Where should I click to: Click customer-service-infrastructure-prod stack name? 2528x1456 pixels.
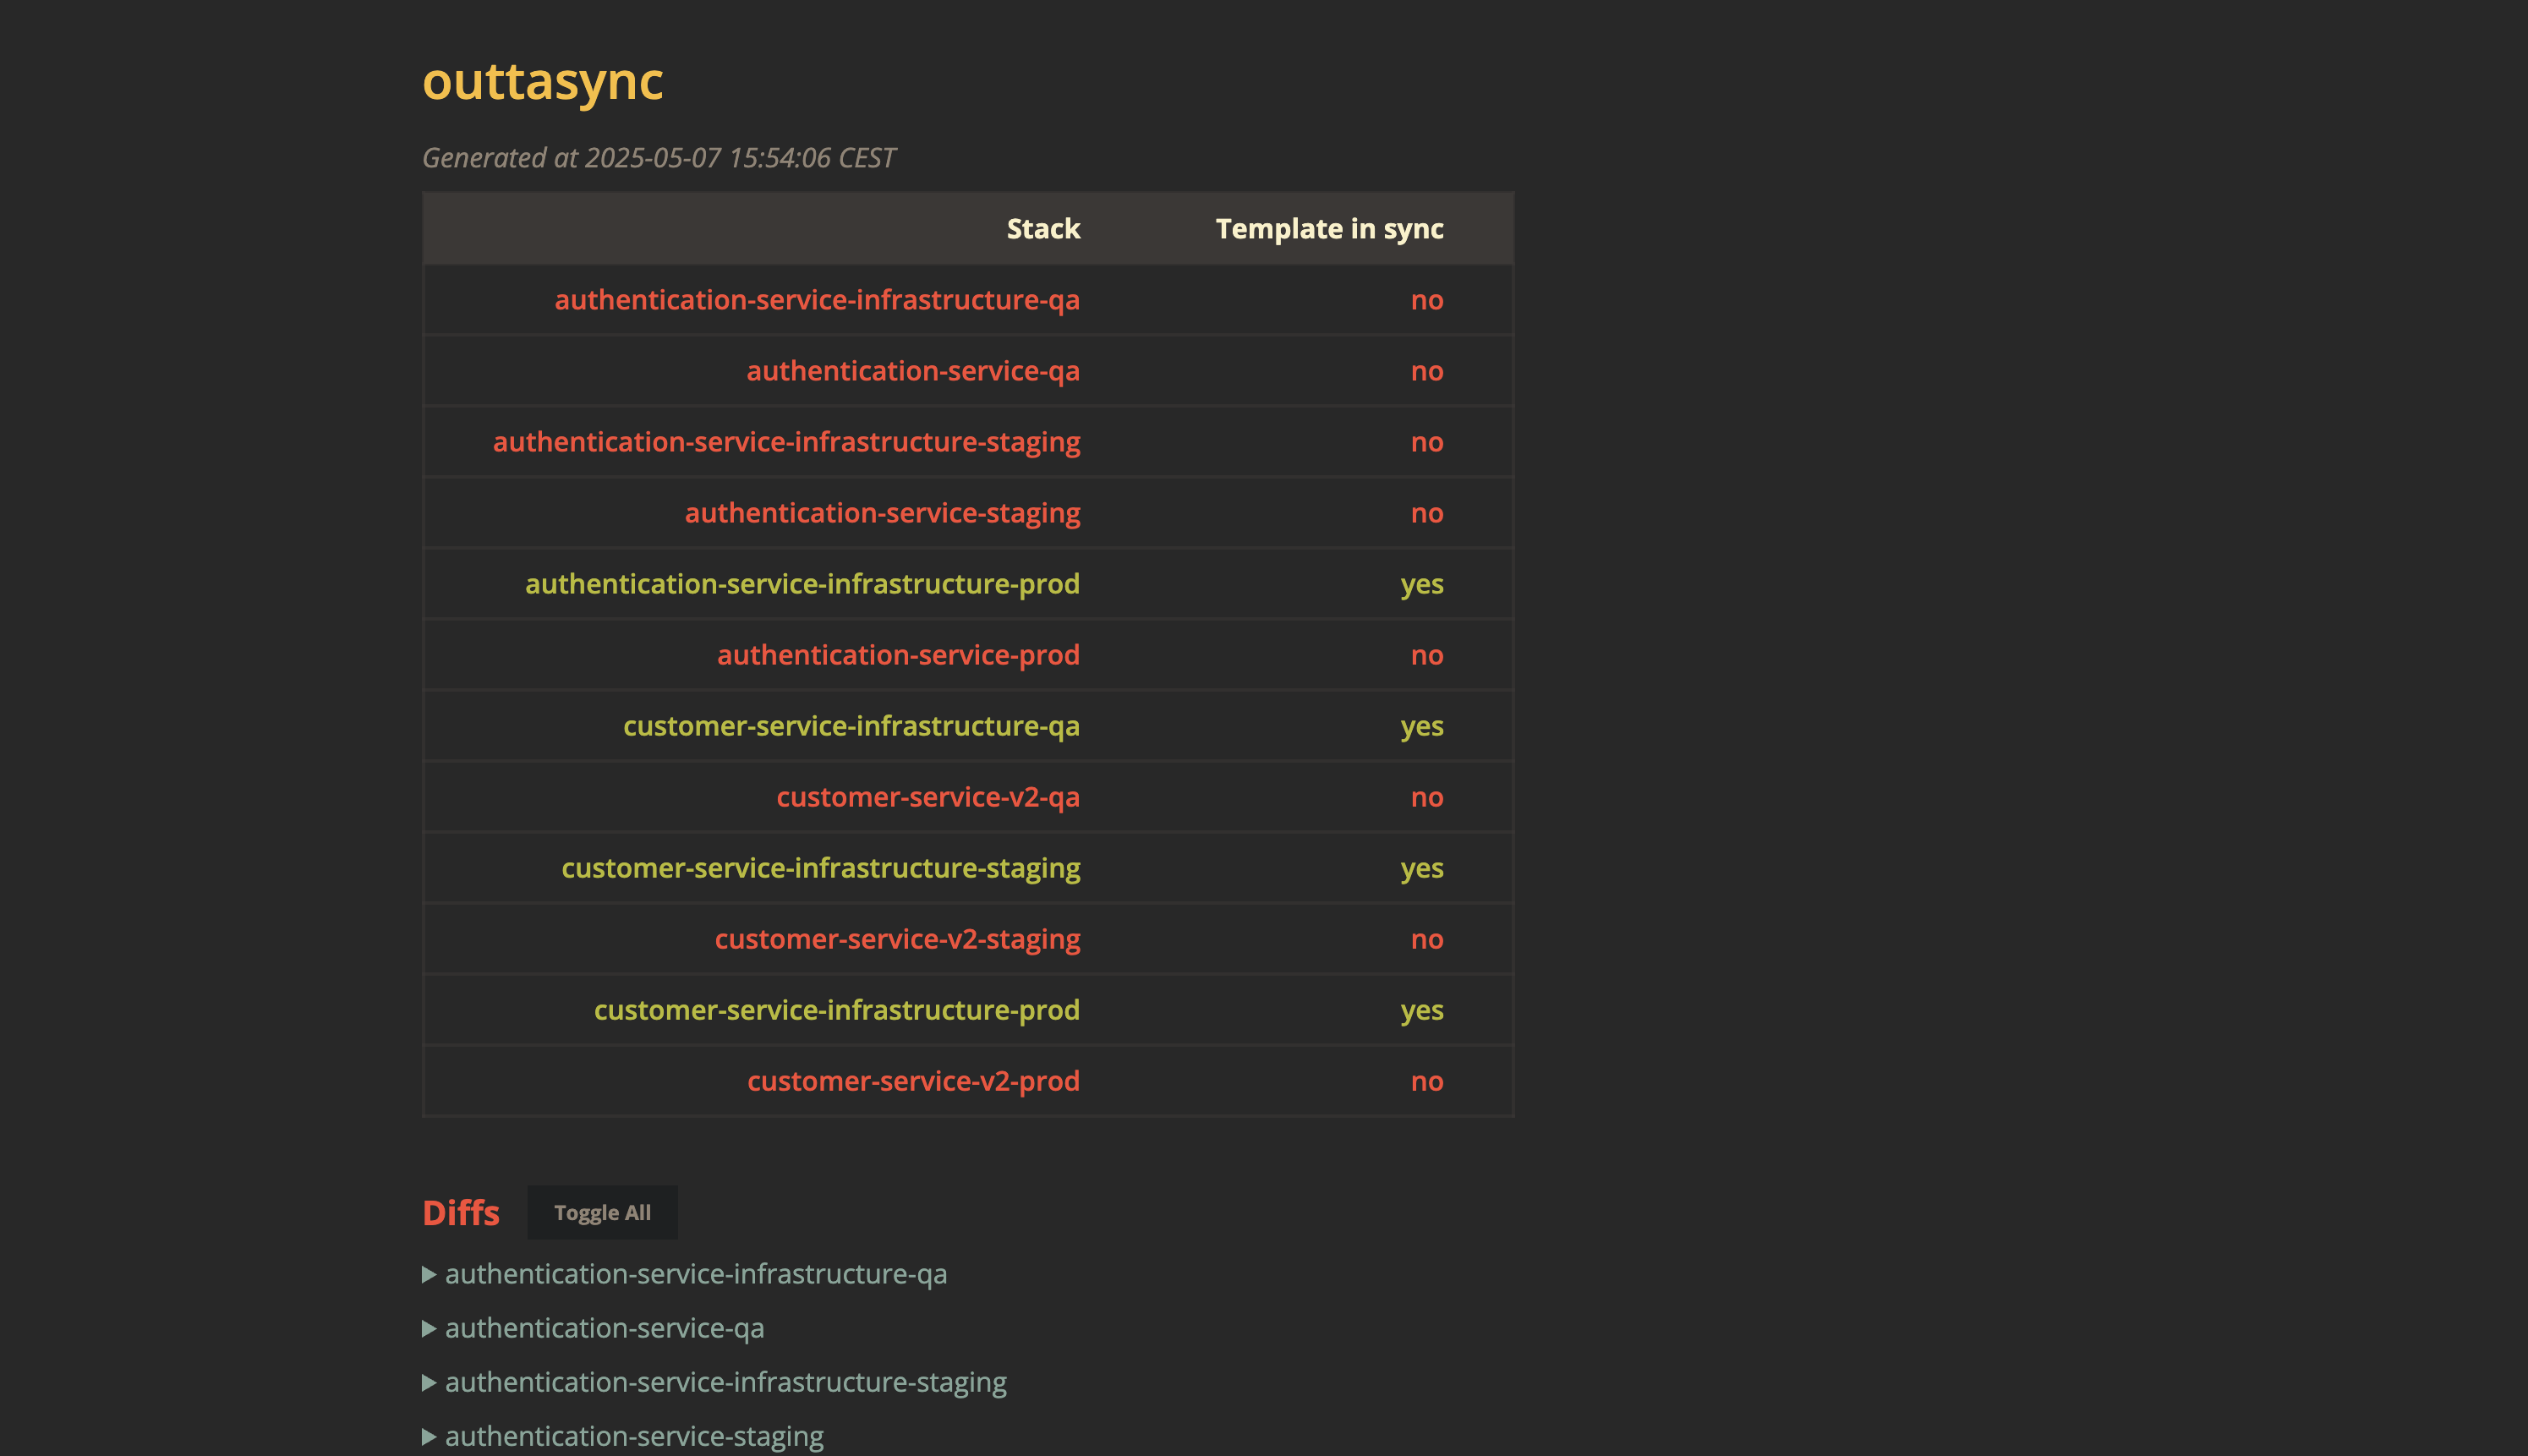click(836, 1010)
